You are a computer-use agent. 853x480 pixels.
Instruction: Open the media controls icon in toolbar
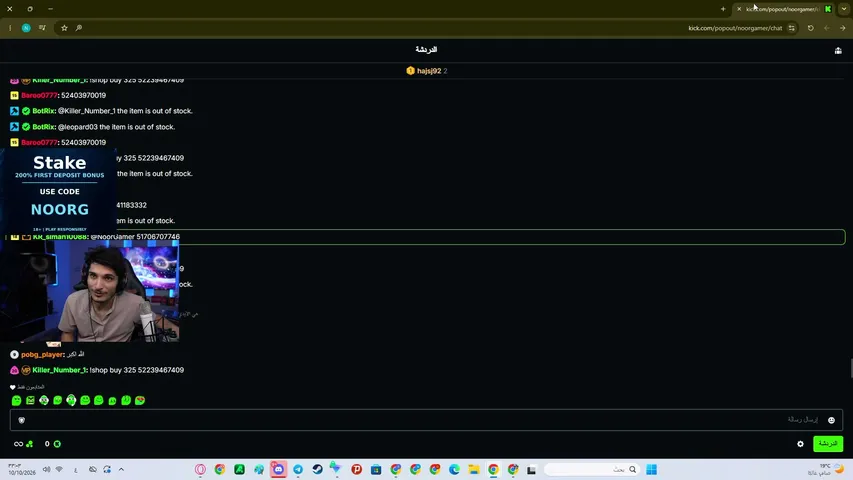(42, 28)
